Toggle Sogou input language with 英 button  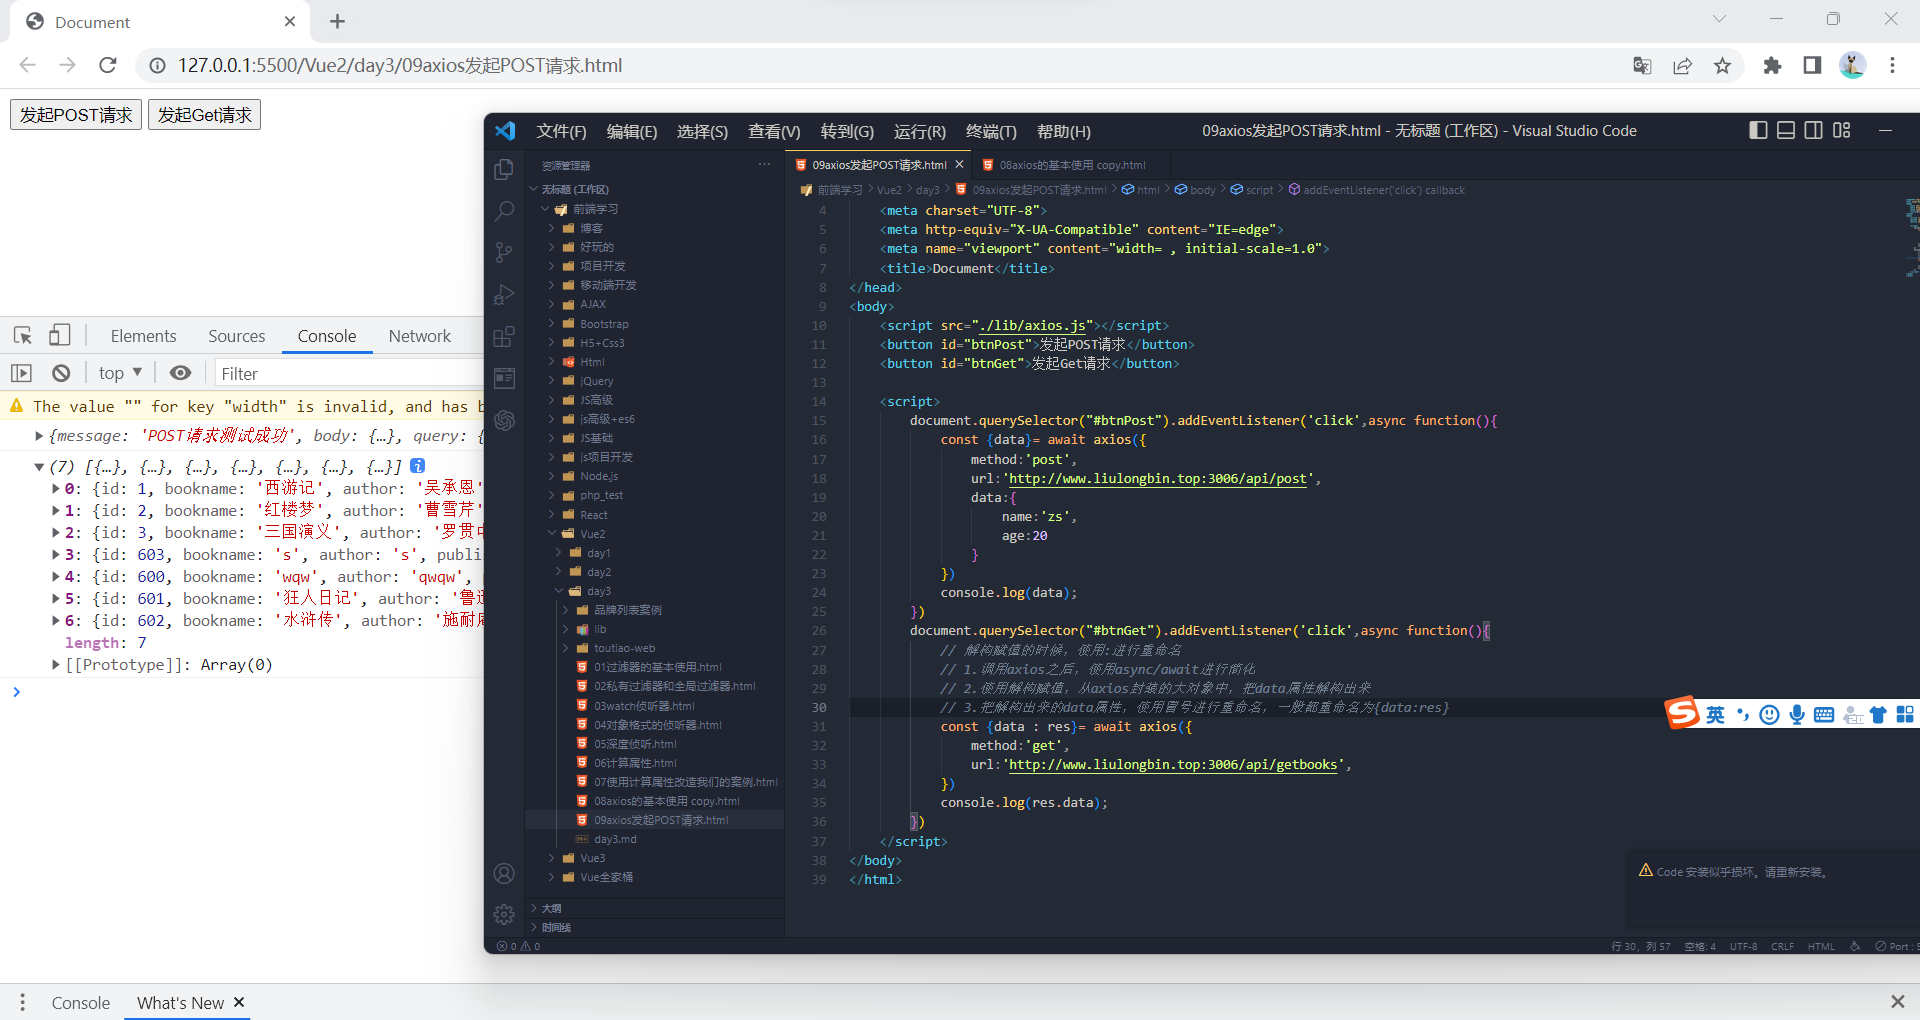tap(1715, 714)
